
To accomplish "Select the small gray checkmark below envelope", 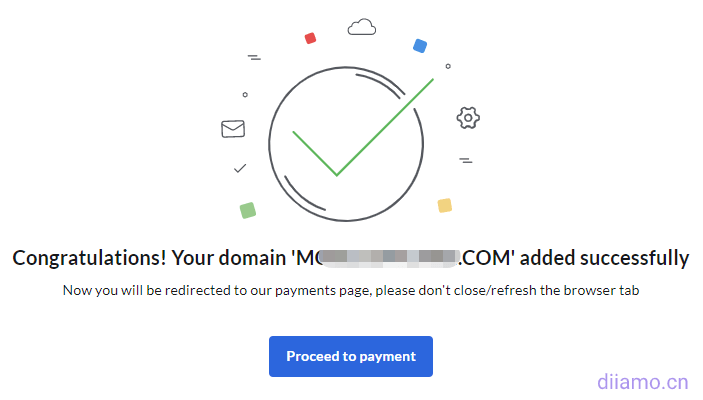I will click(240, 168).
